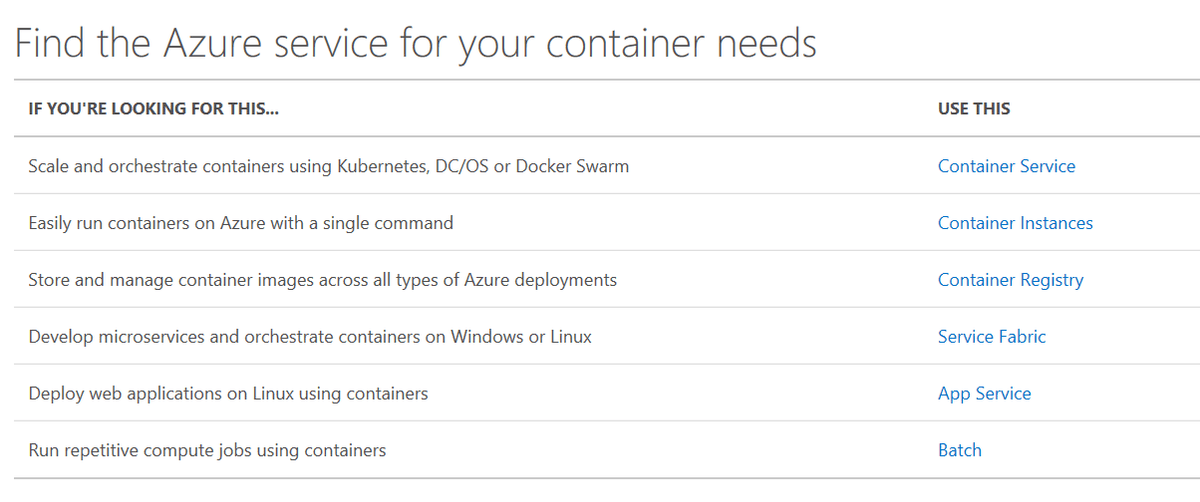Viewport: 1200px width, 502px height.
Task: Click the 'Find the Azure service' page heading
Action: tap(416, 44)
